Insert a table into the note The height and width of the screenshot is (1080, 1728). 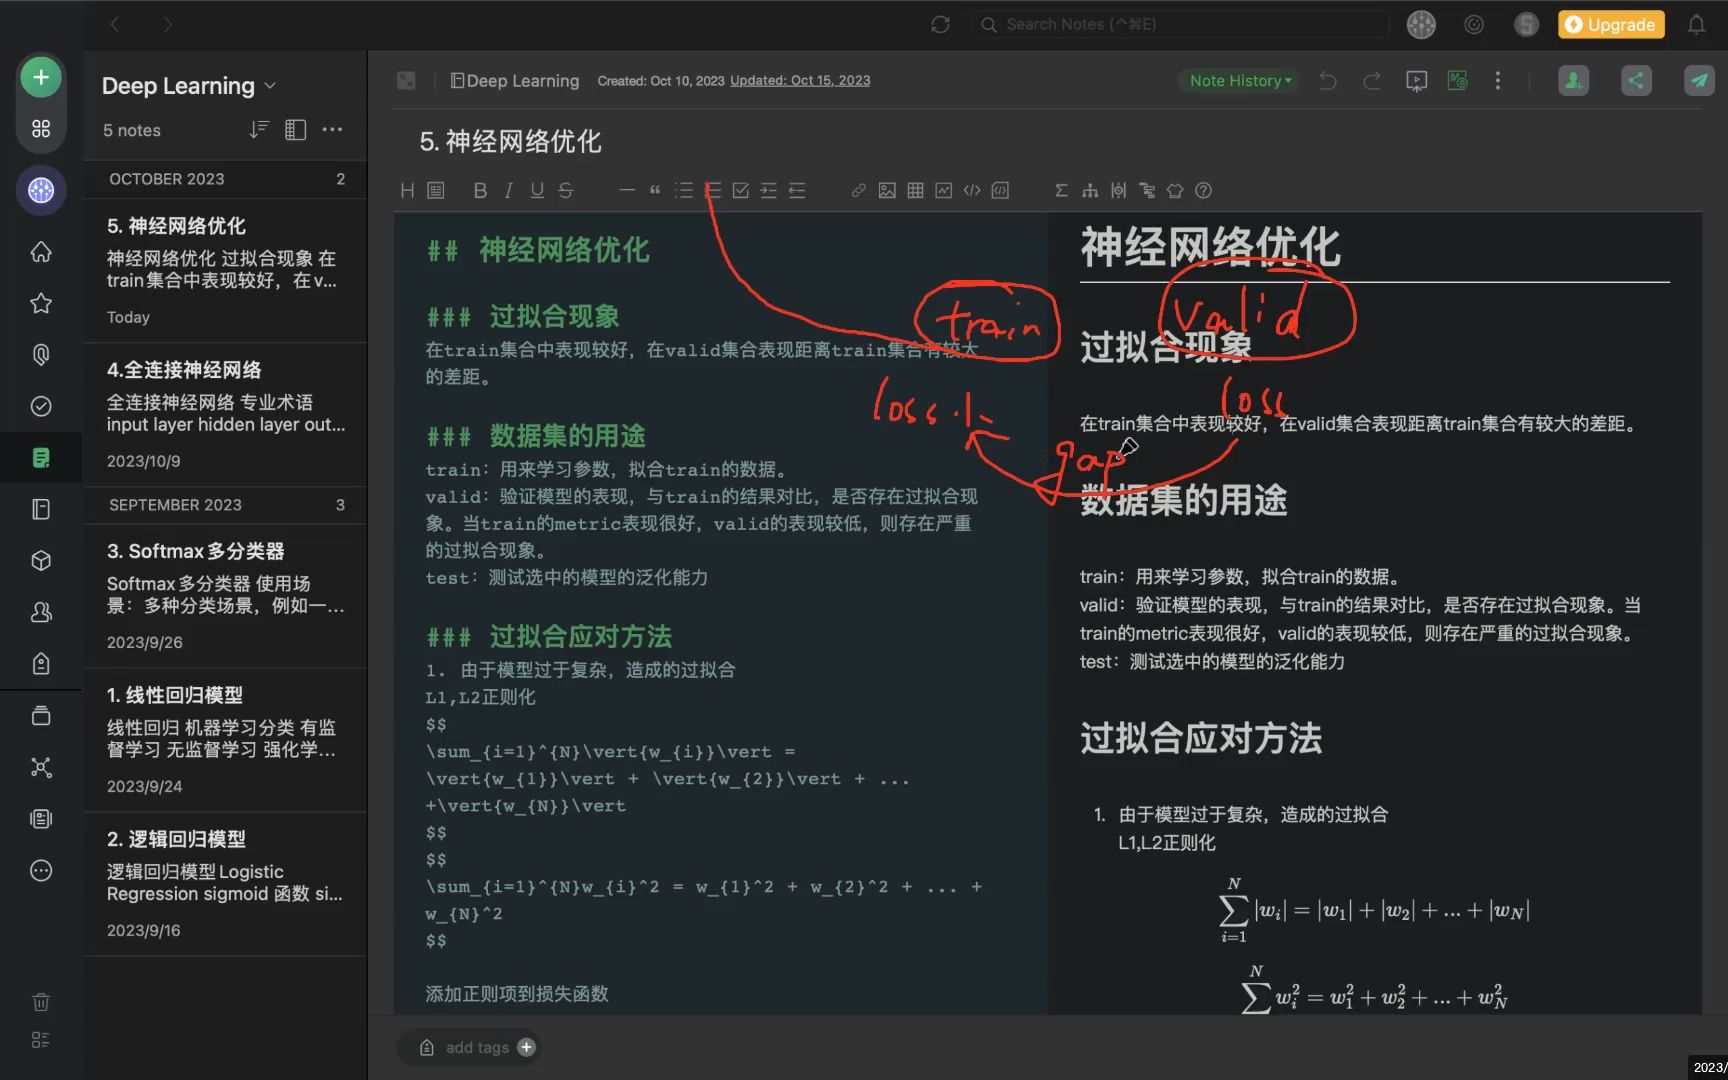pos(914,190)
